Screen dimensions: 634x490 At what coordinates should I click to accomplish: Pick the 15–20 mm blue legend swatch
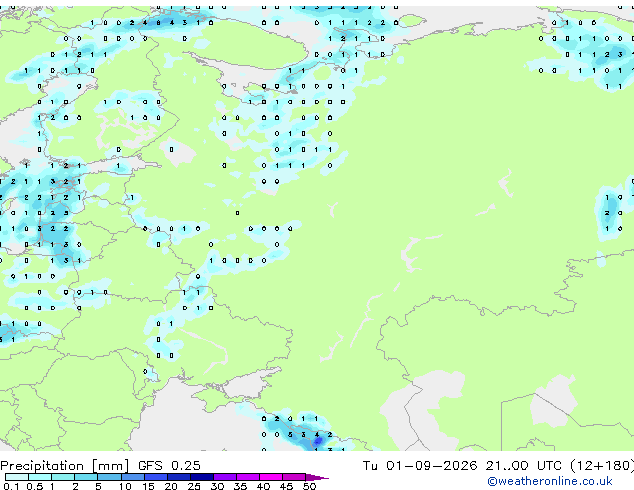[x=156, y=477]
